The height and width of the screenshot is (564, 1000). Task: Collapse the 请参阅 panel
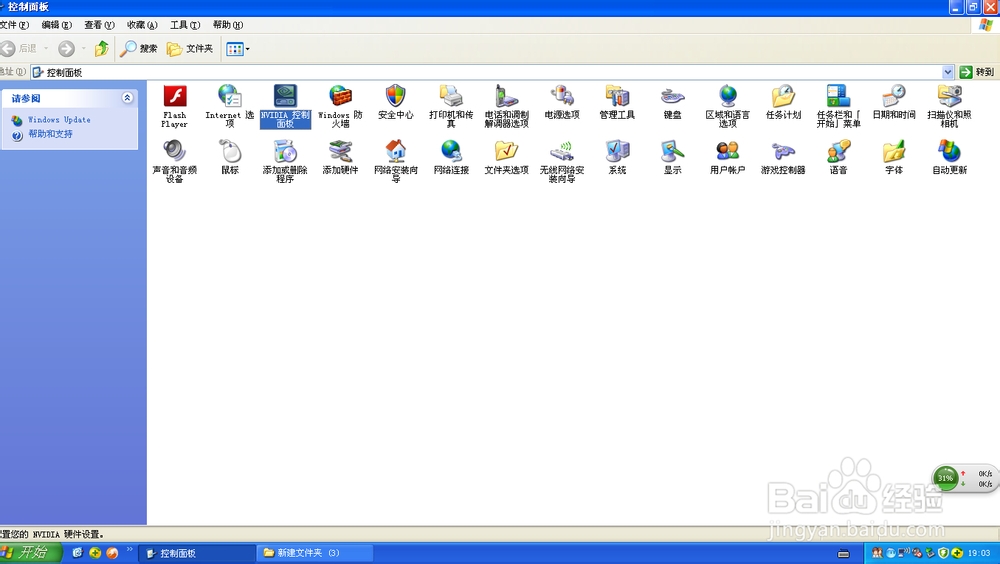[x=127, y=98]
